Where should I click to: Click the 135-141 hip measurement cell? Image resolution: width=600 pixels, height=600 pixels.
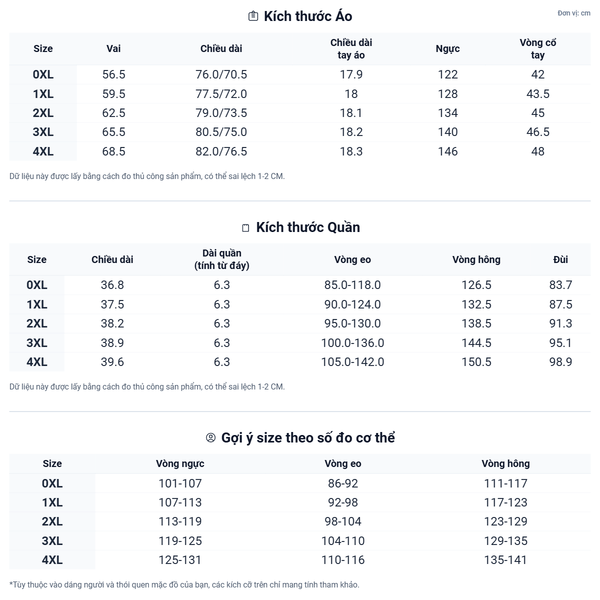(505, 560)
